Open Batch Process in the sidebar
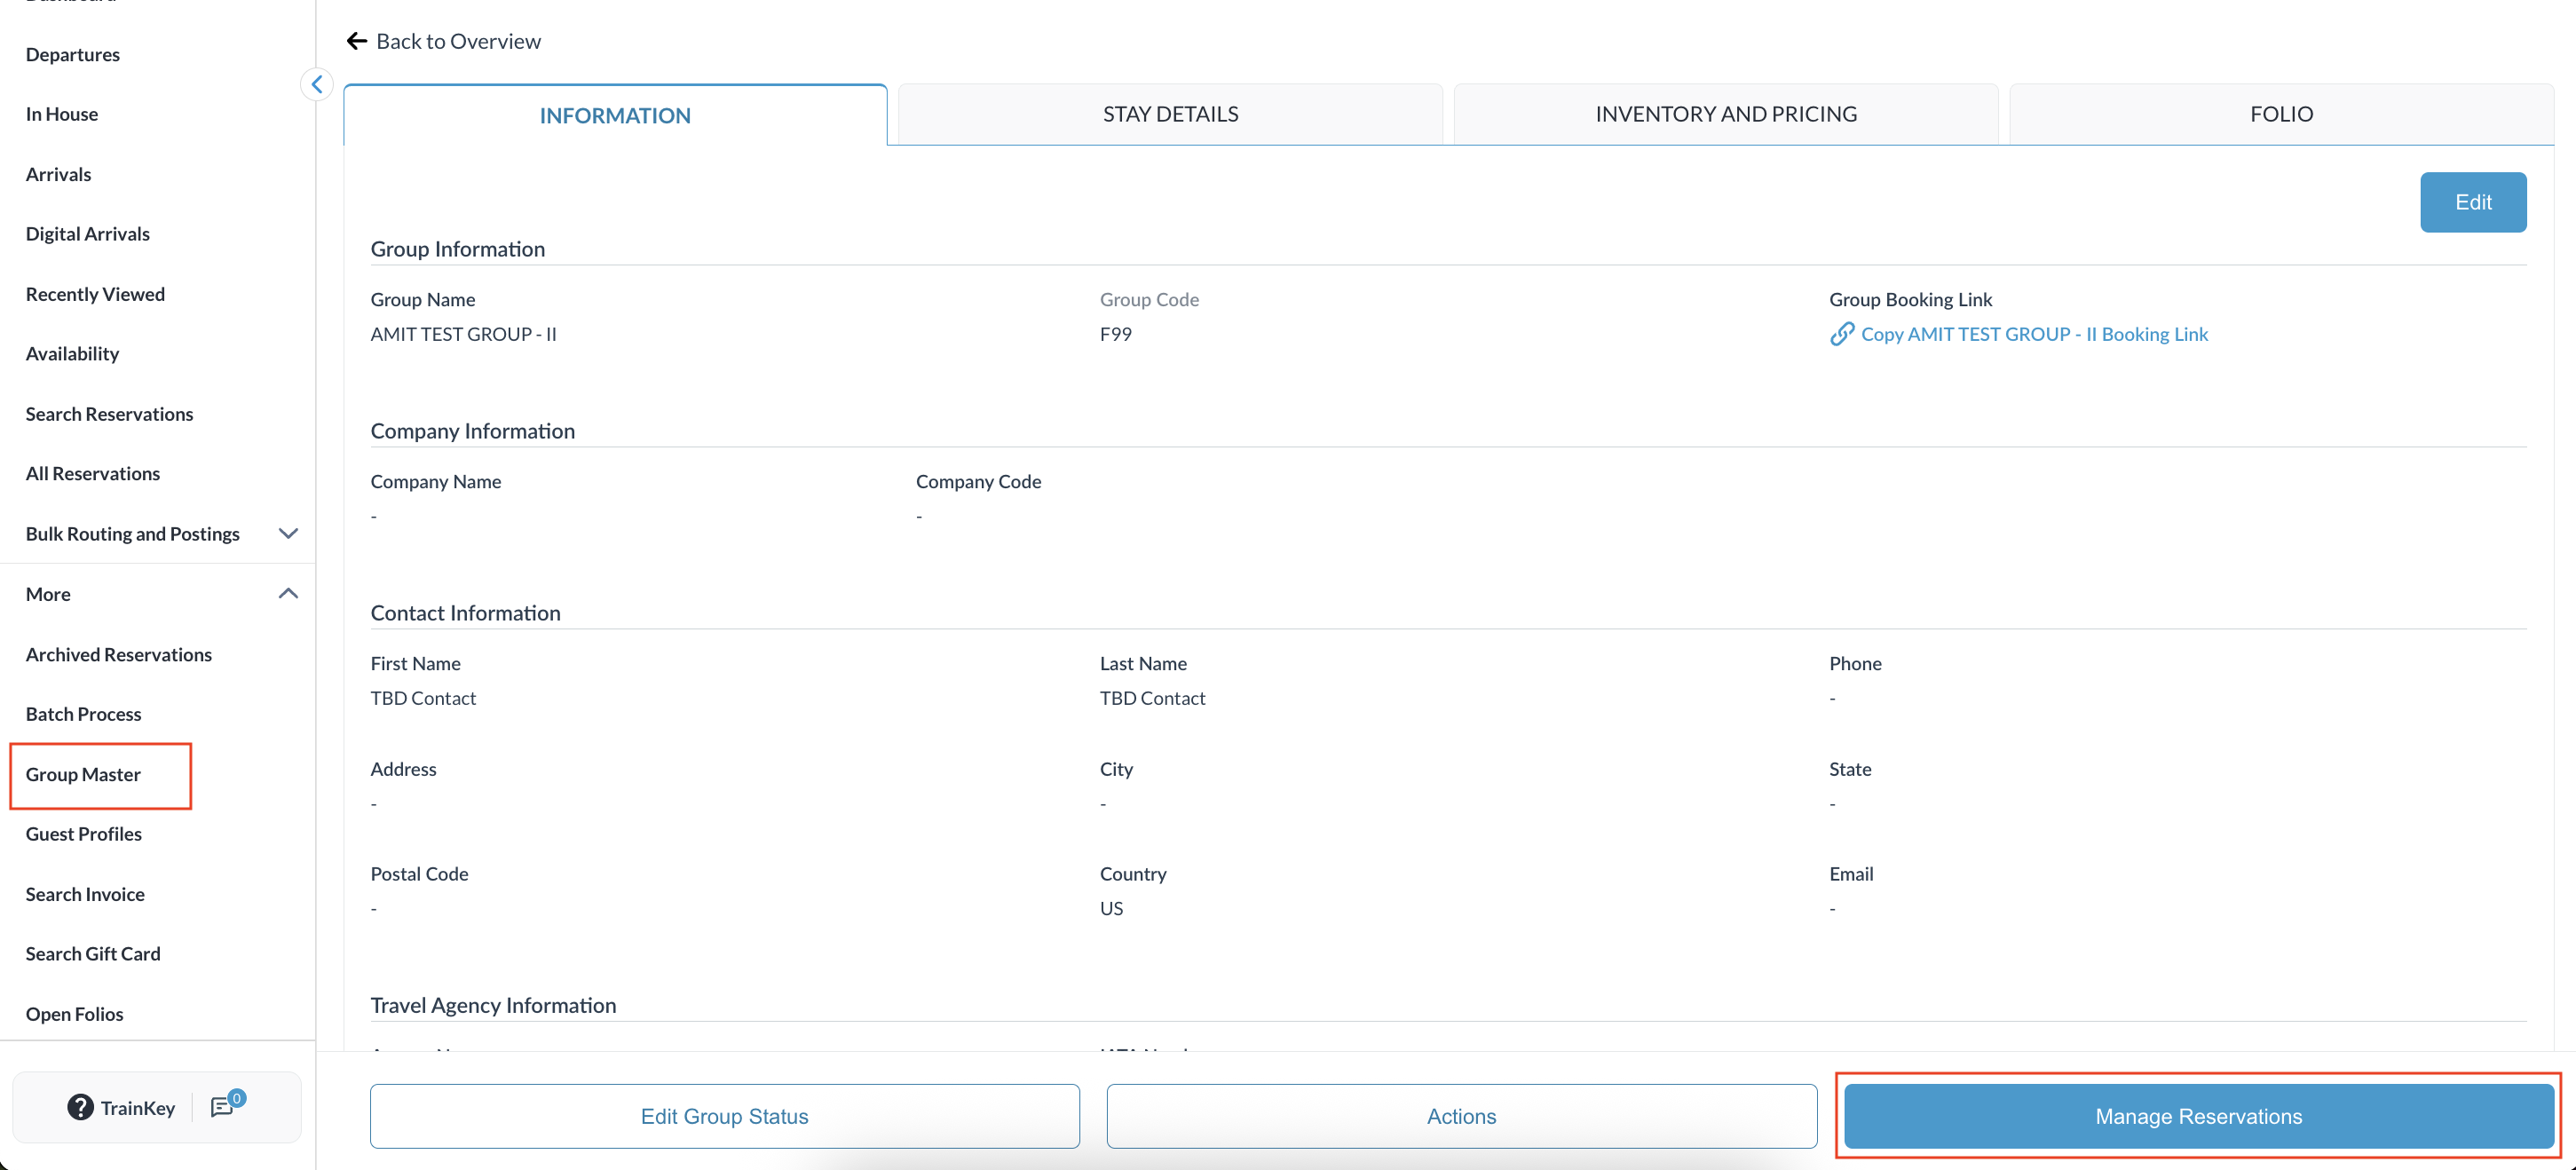2576x1170 pixels. [x=84, y=714]
